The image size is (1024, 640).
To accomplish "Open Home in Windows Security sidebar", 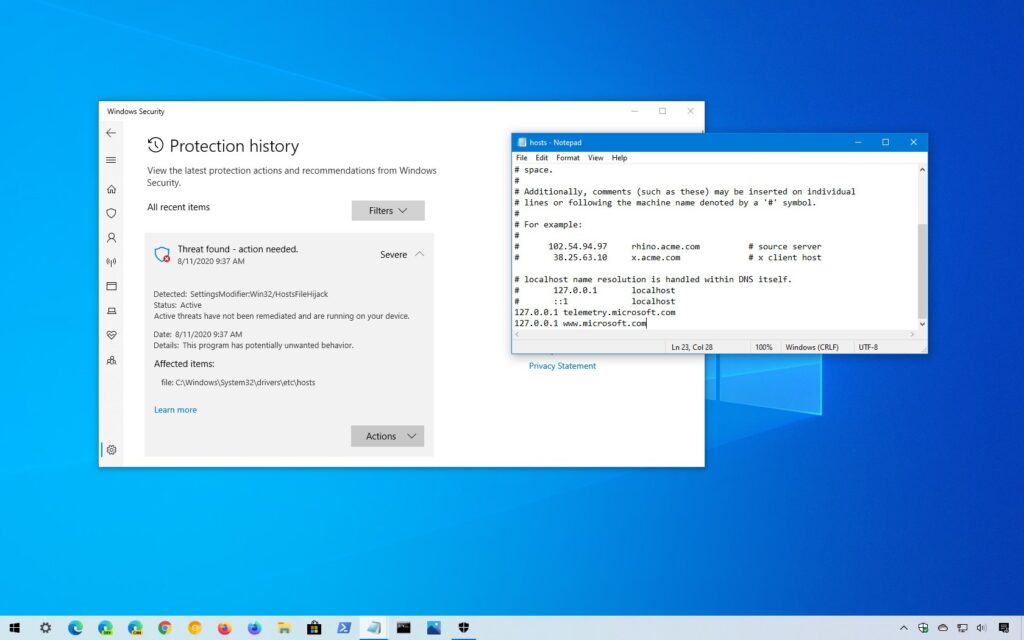I will tap(111, 189).
